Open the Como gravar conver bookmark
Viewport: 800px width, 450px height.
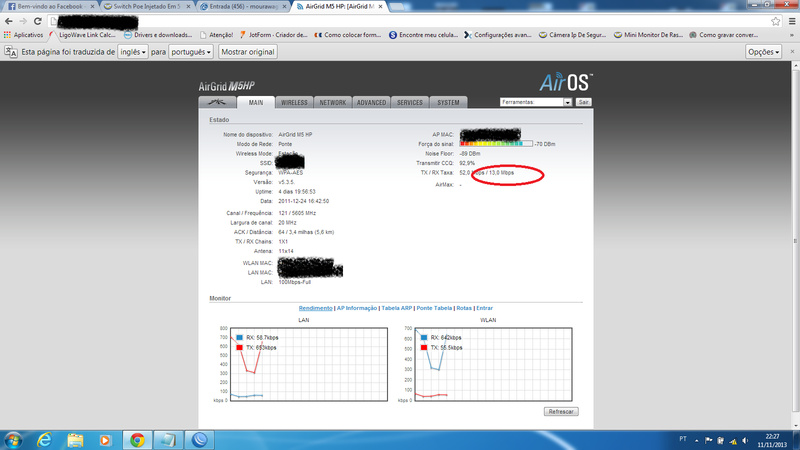[723, 35]
